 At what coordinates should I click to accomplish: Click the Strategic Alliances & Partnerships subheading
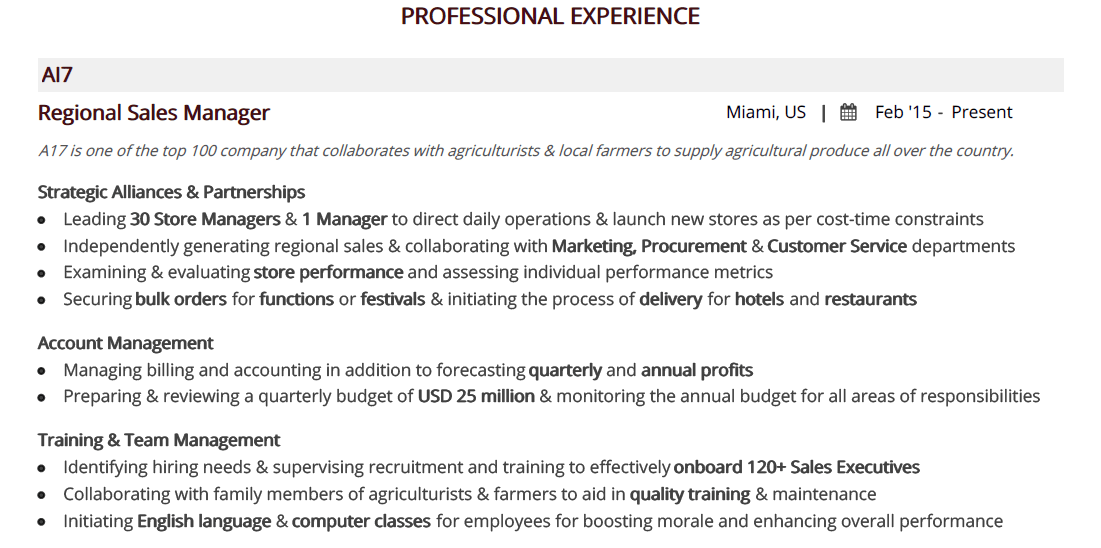point(171,192)
